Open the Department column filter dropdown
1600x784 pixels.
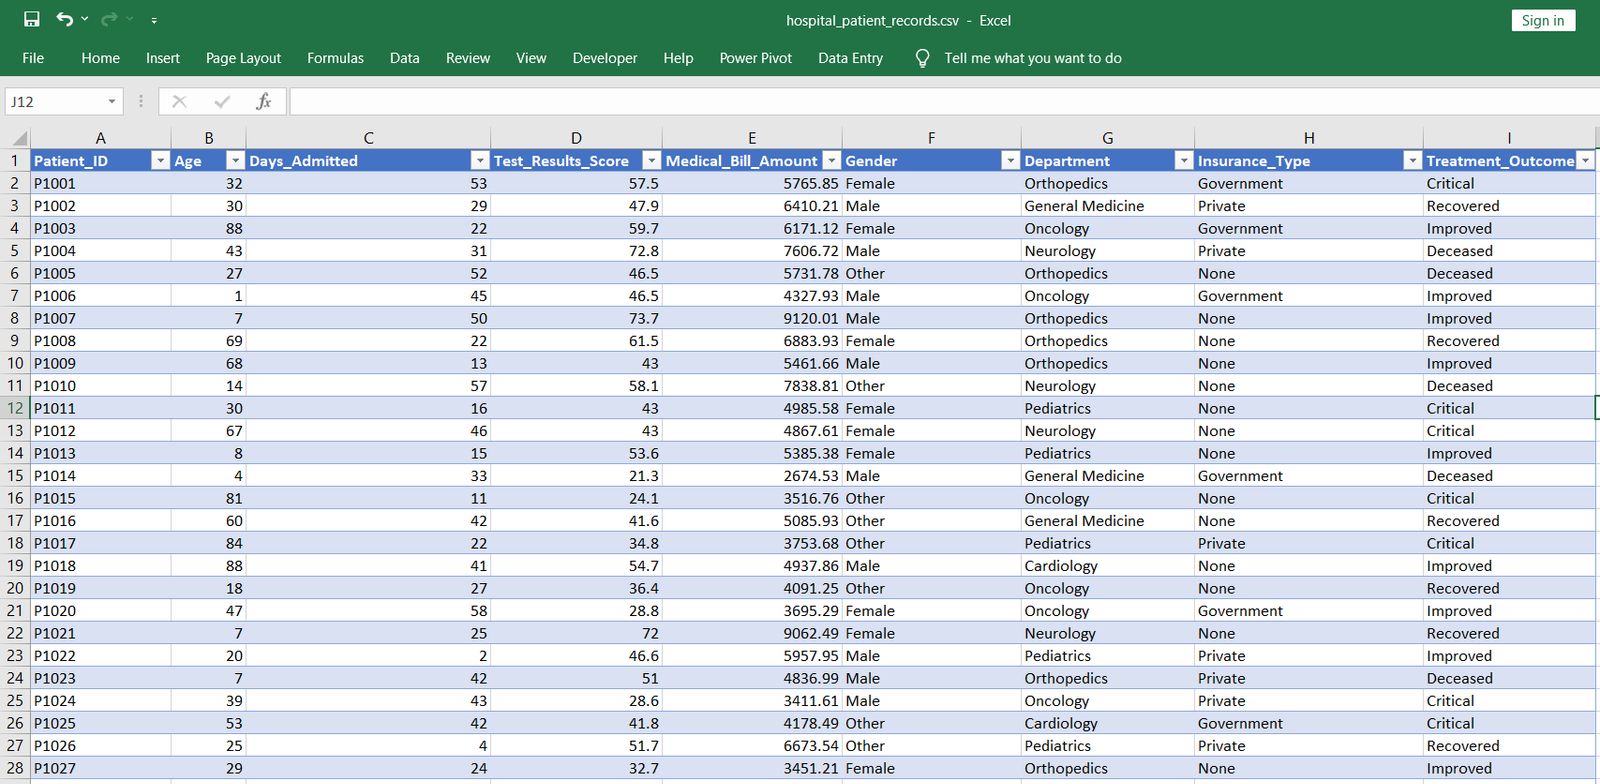pyautogui.click(x=1184, y=161)
